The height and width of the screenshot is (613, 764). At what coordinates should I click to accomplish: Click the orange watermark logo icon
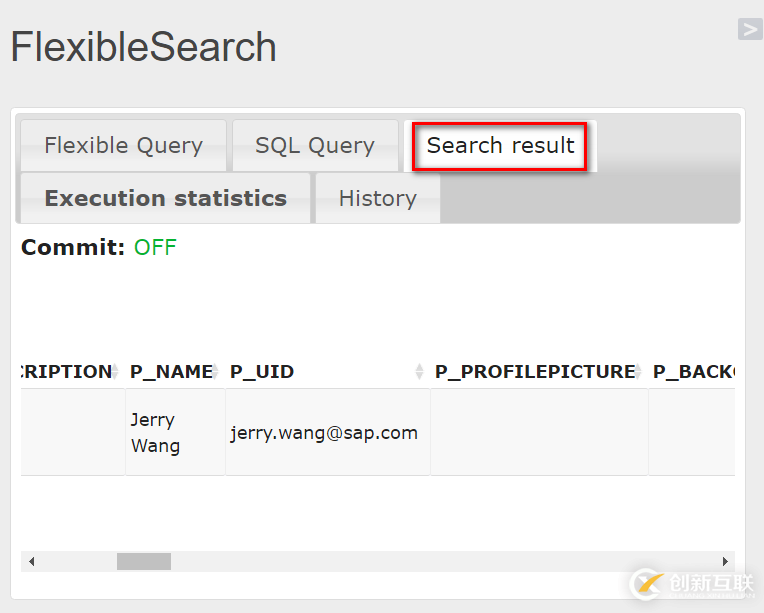646,583
